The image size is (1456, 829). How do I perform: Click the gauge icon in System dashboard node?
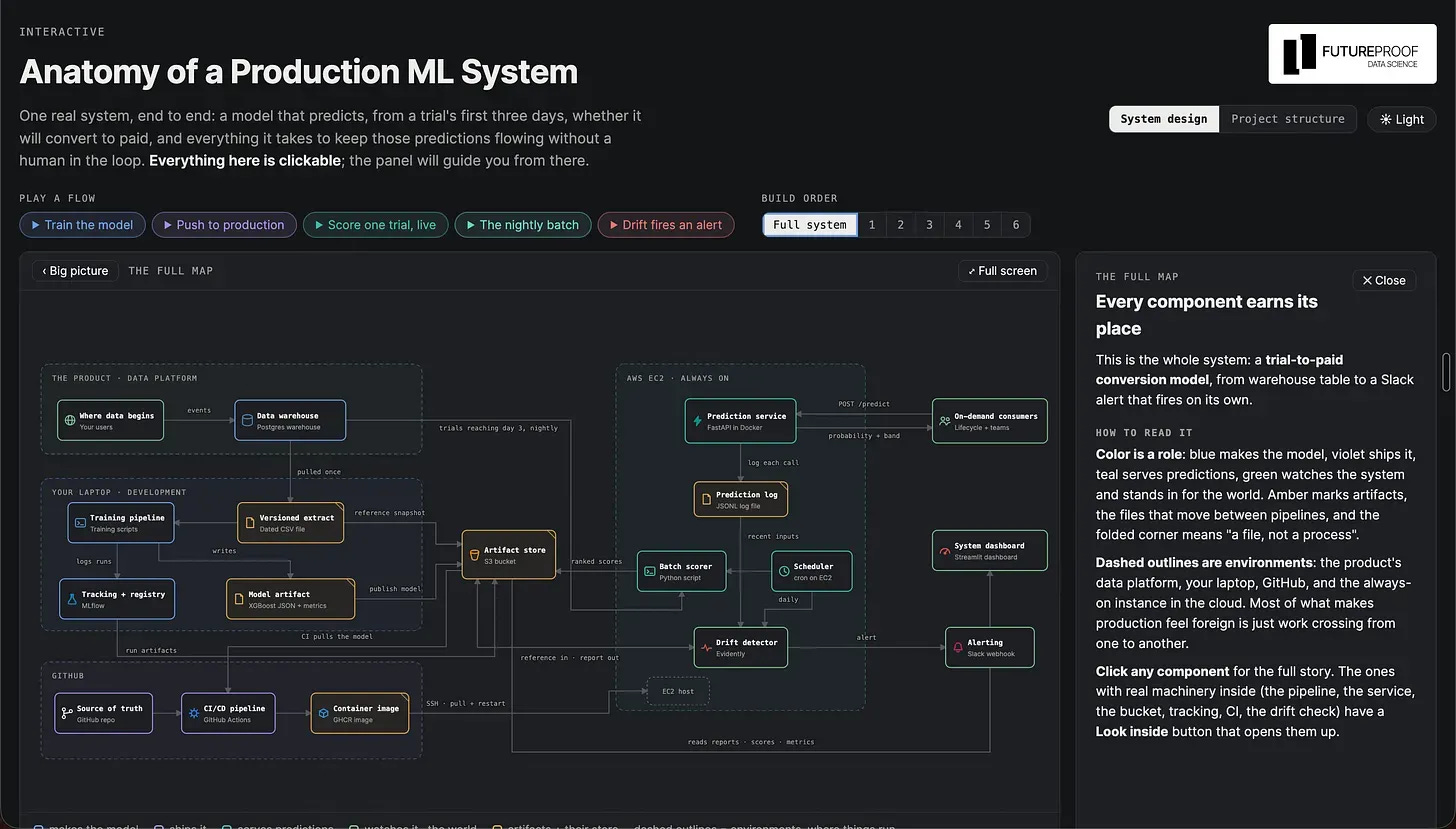pyautogui.click(x=944, y=551)
